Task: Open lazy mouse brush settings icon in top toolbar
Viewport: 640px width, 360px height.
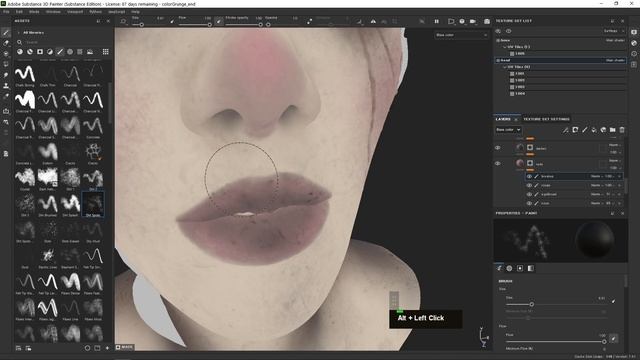Action: (x=309, y=21)
